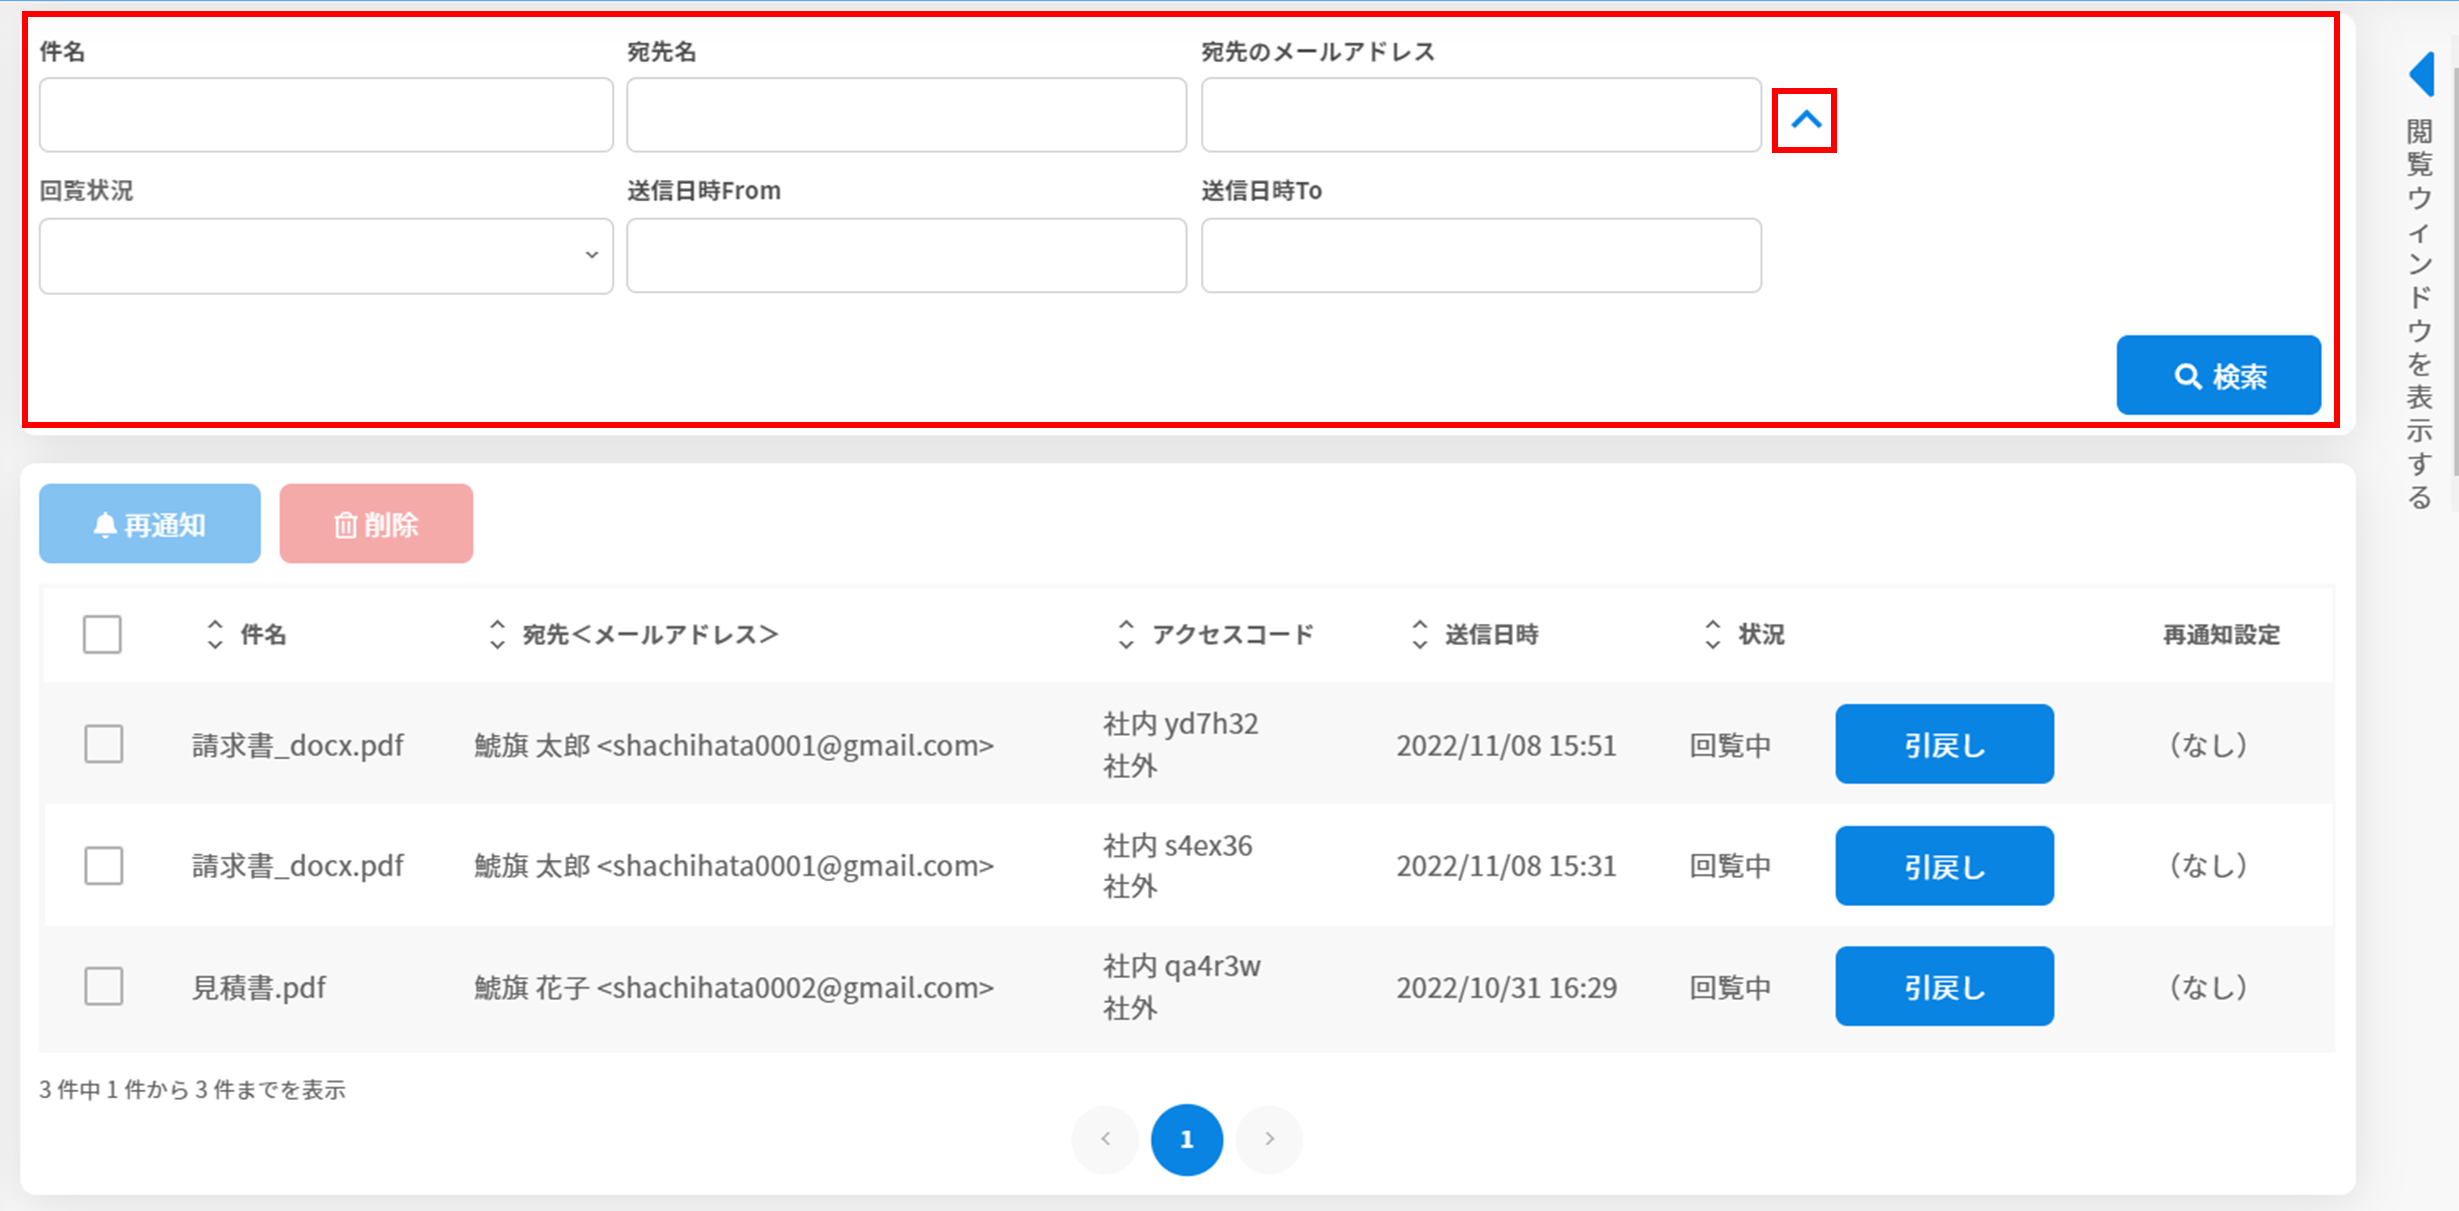Sort by 状況 column arrows
This screenshot has width=2459, height=1211.
click(x=1713, y=634)
